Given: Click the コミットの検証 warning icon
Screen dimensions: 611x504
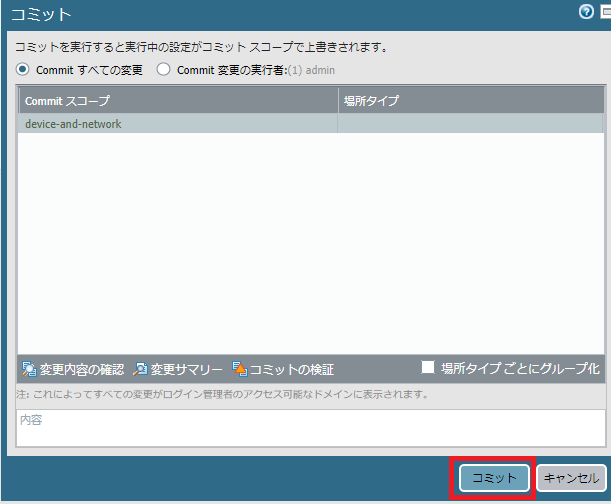Looking at the screenshot, I should pos(240,369).
